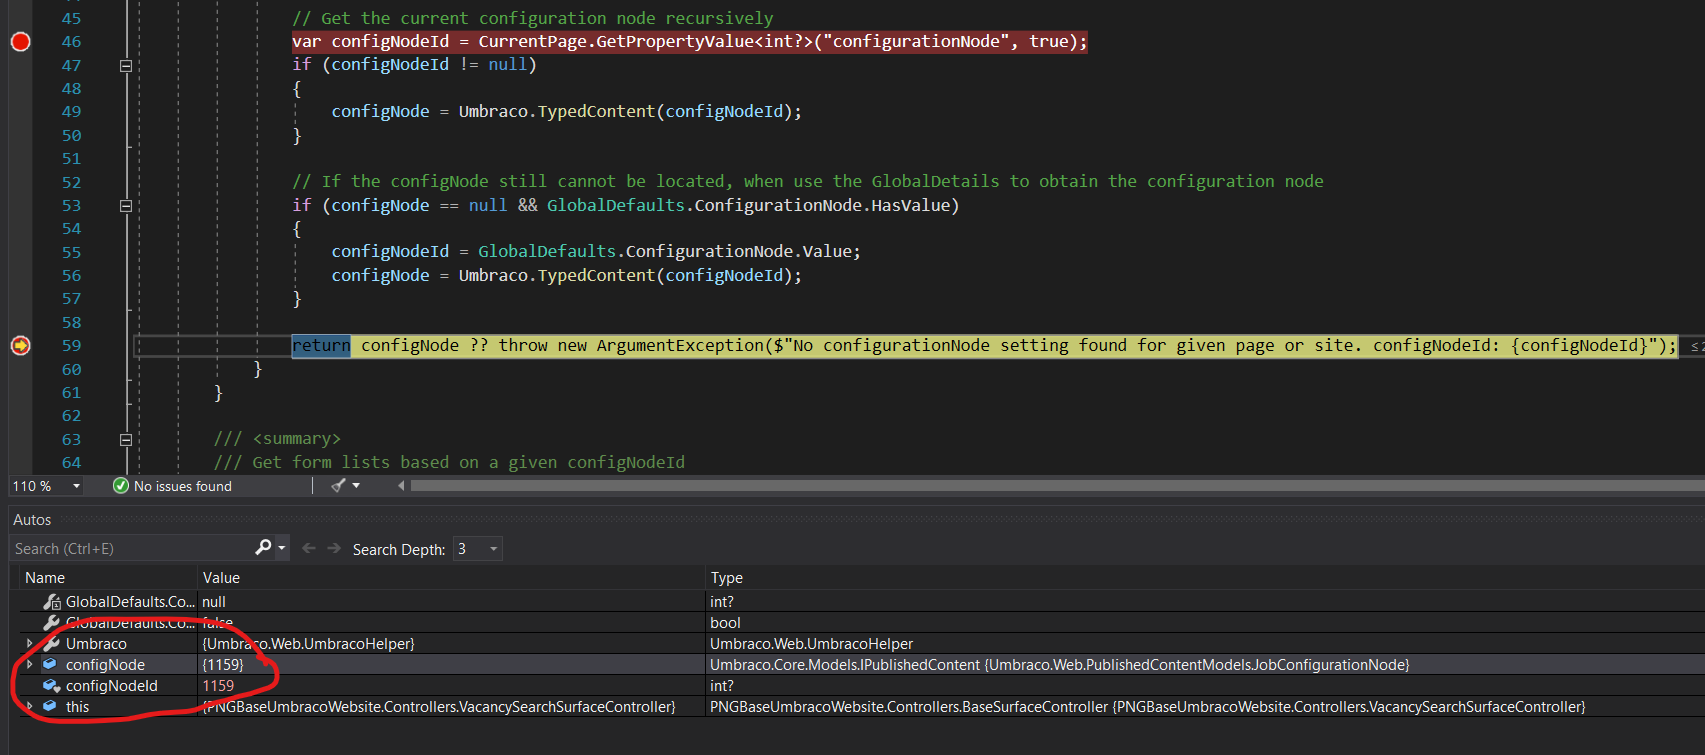Click the blue cube icon beside configNode
The height and width of the screenshot is (755, 1705).
50,664
